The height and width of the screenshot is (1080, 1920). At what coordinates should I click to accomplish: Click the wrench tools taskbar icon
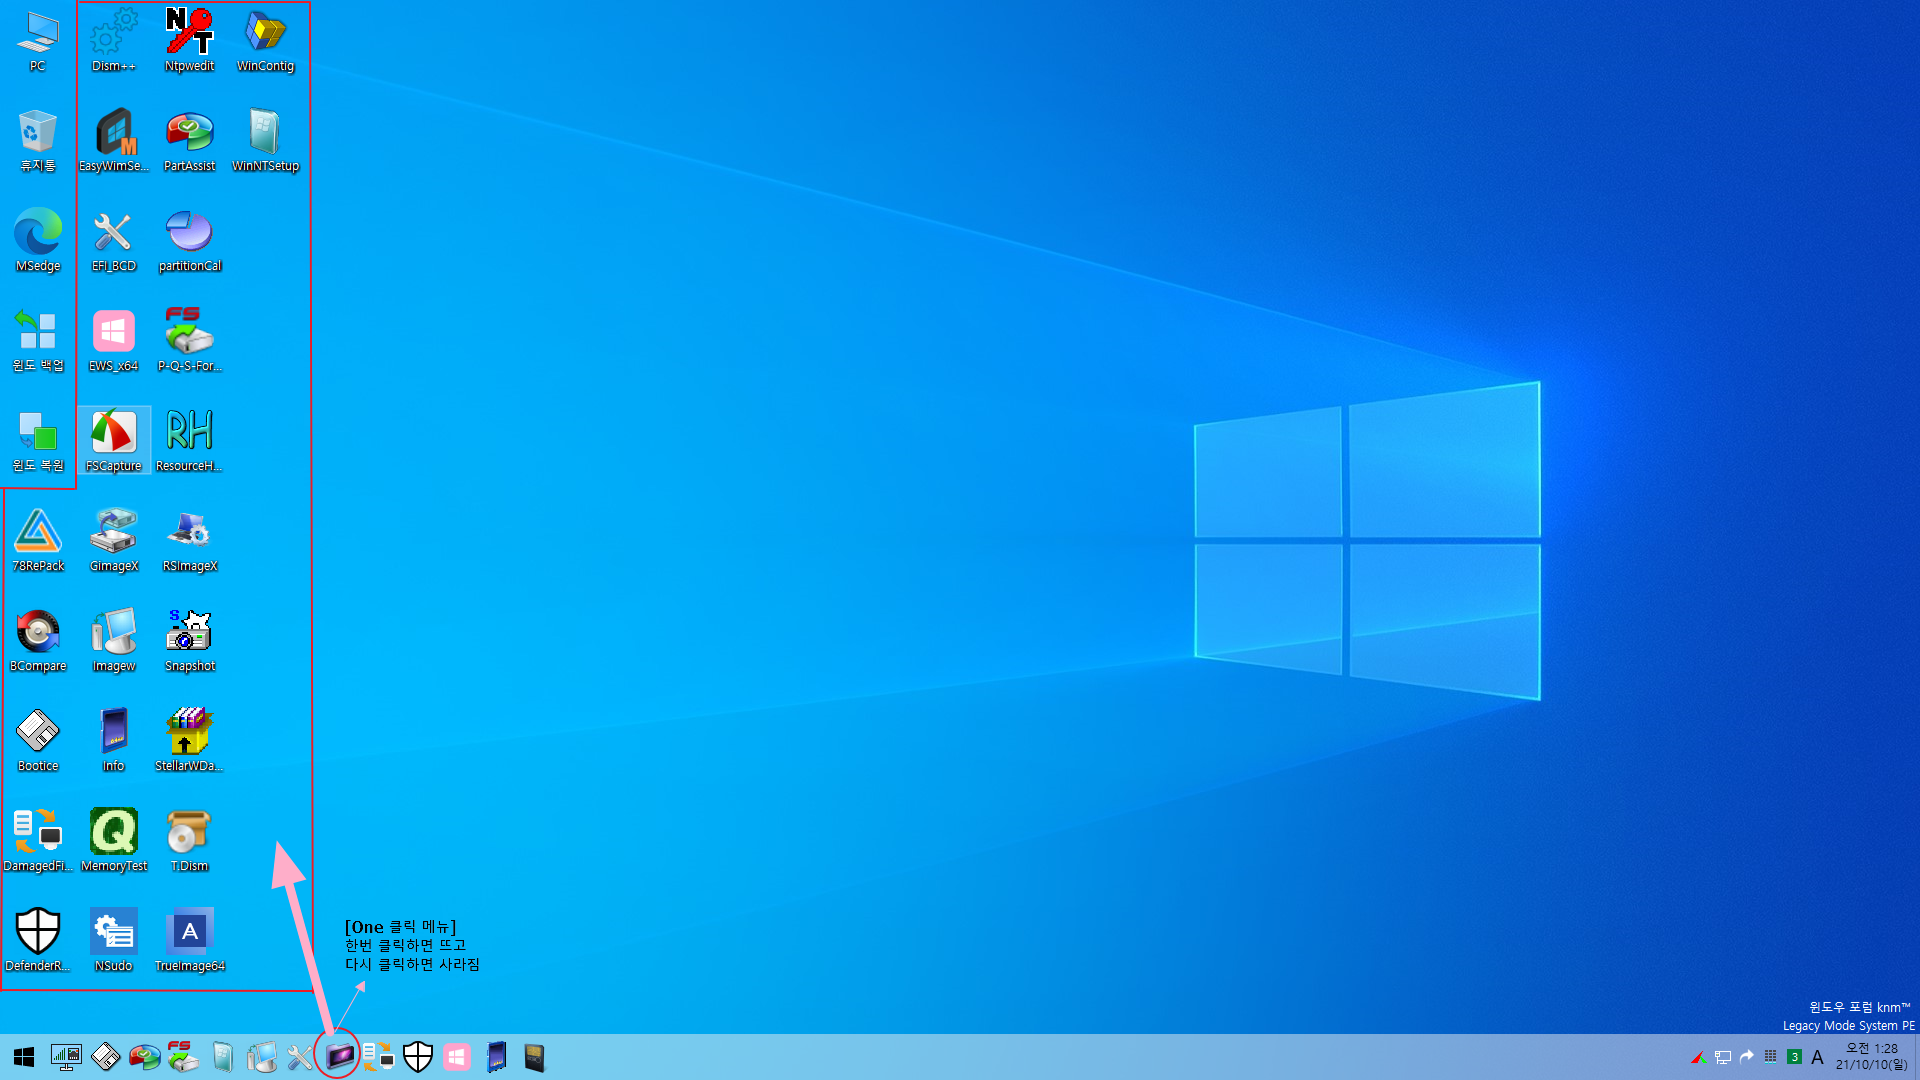(300, 1057)
